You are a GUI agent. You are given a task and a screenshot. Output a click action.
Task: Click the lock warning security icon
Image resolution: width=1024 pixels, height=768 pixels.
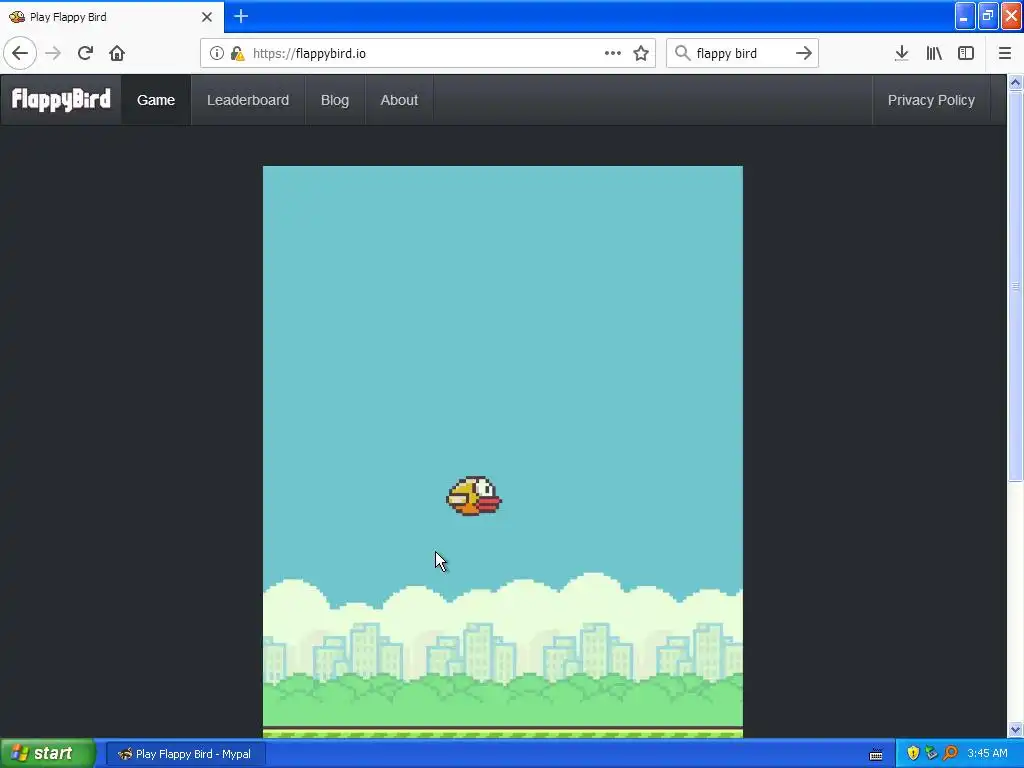pyautogui.click(x=237, y=53)
